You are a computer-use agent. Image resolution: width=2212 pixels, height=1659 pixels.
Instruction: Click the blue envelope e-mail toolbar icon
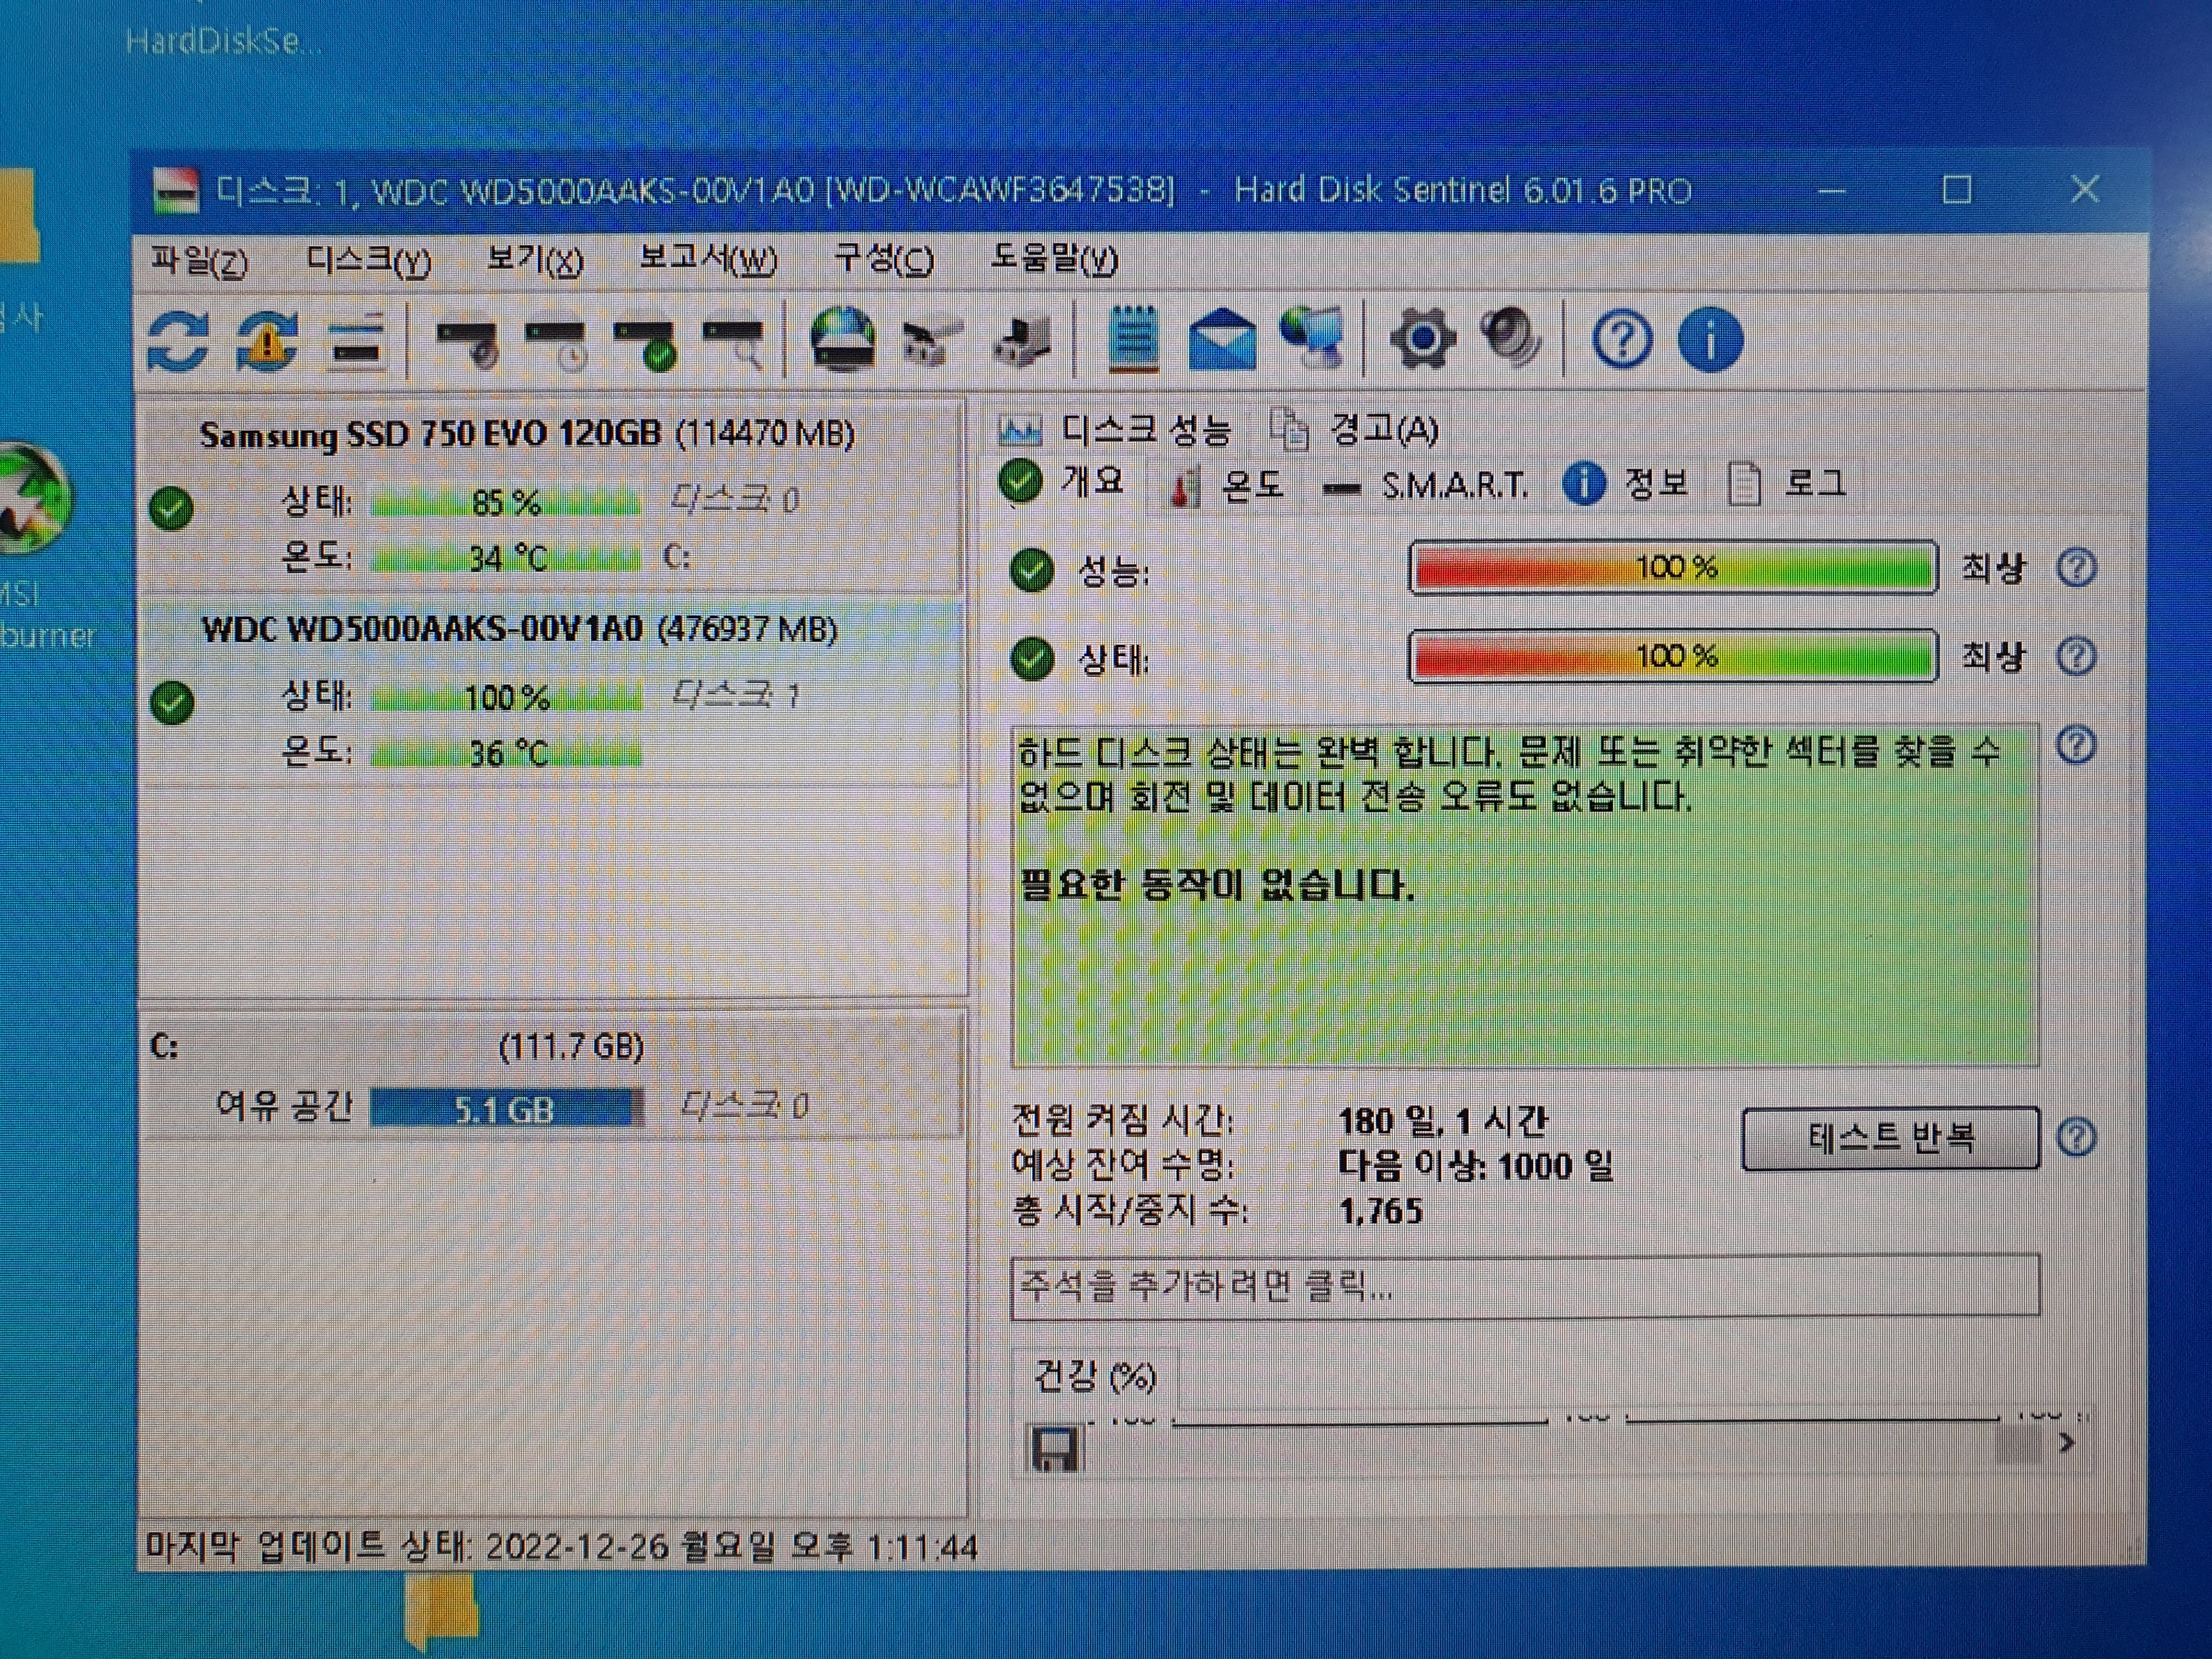tap(1222, 340)
